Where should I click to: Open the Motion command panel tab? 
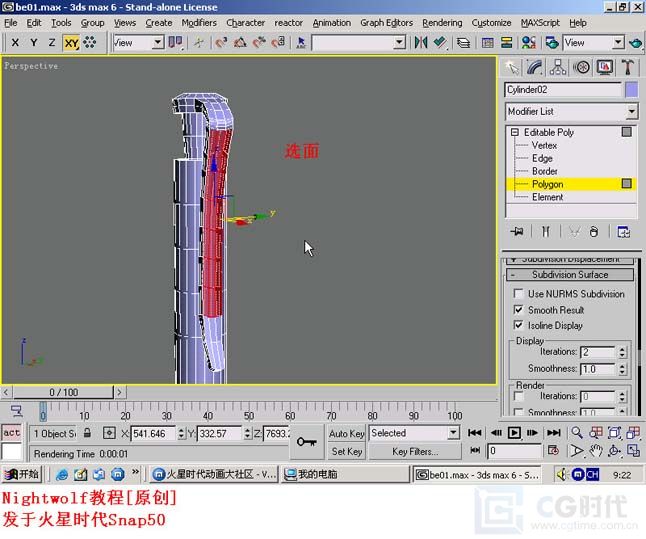pos(581,68)
